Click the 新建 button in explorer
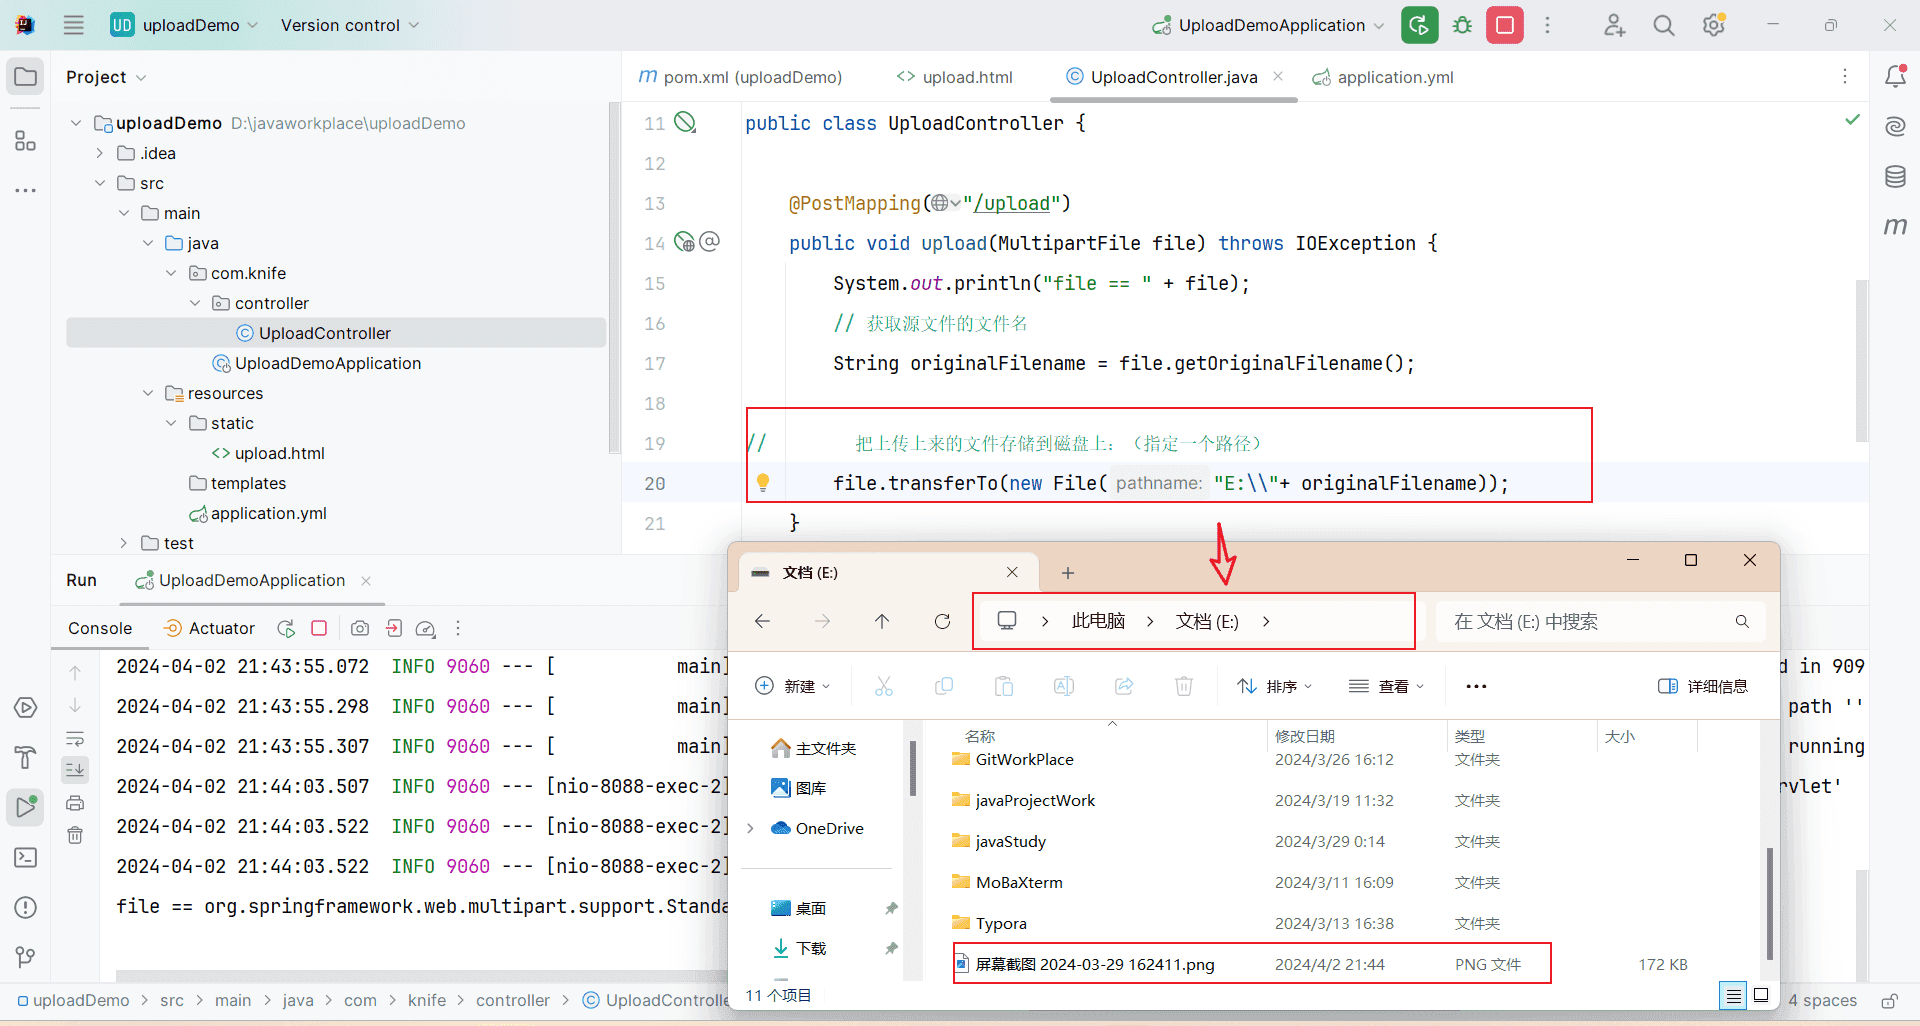This screenshot has width=1920, height=1026. click(793, 686)
